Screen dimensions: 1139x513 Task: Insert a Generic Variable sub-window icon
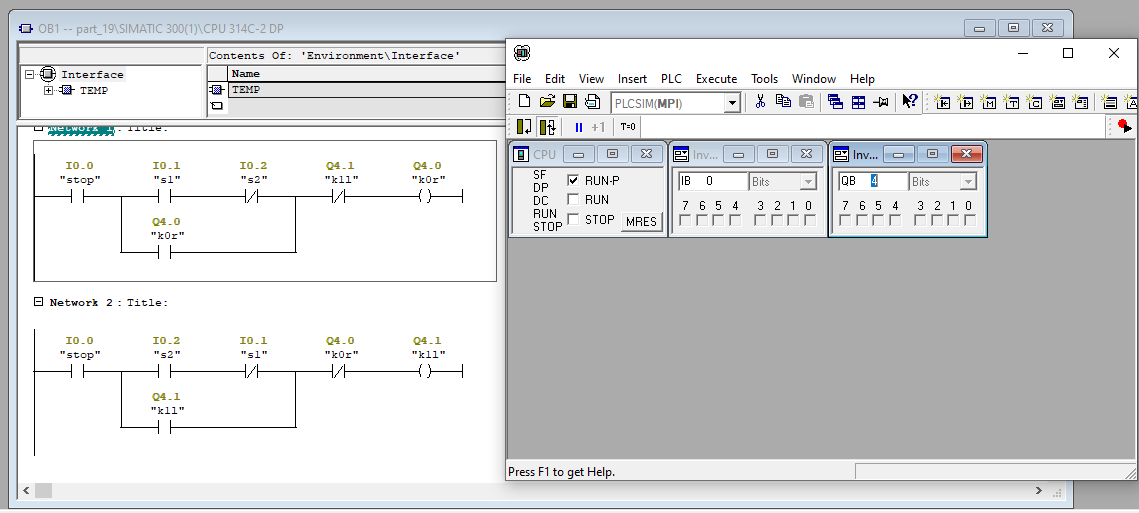(x=1057, y=102)
